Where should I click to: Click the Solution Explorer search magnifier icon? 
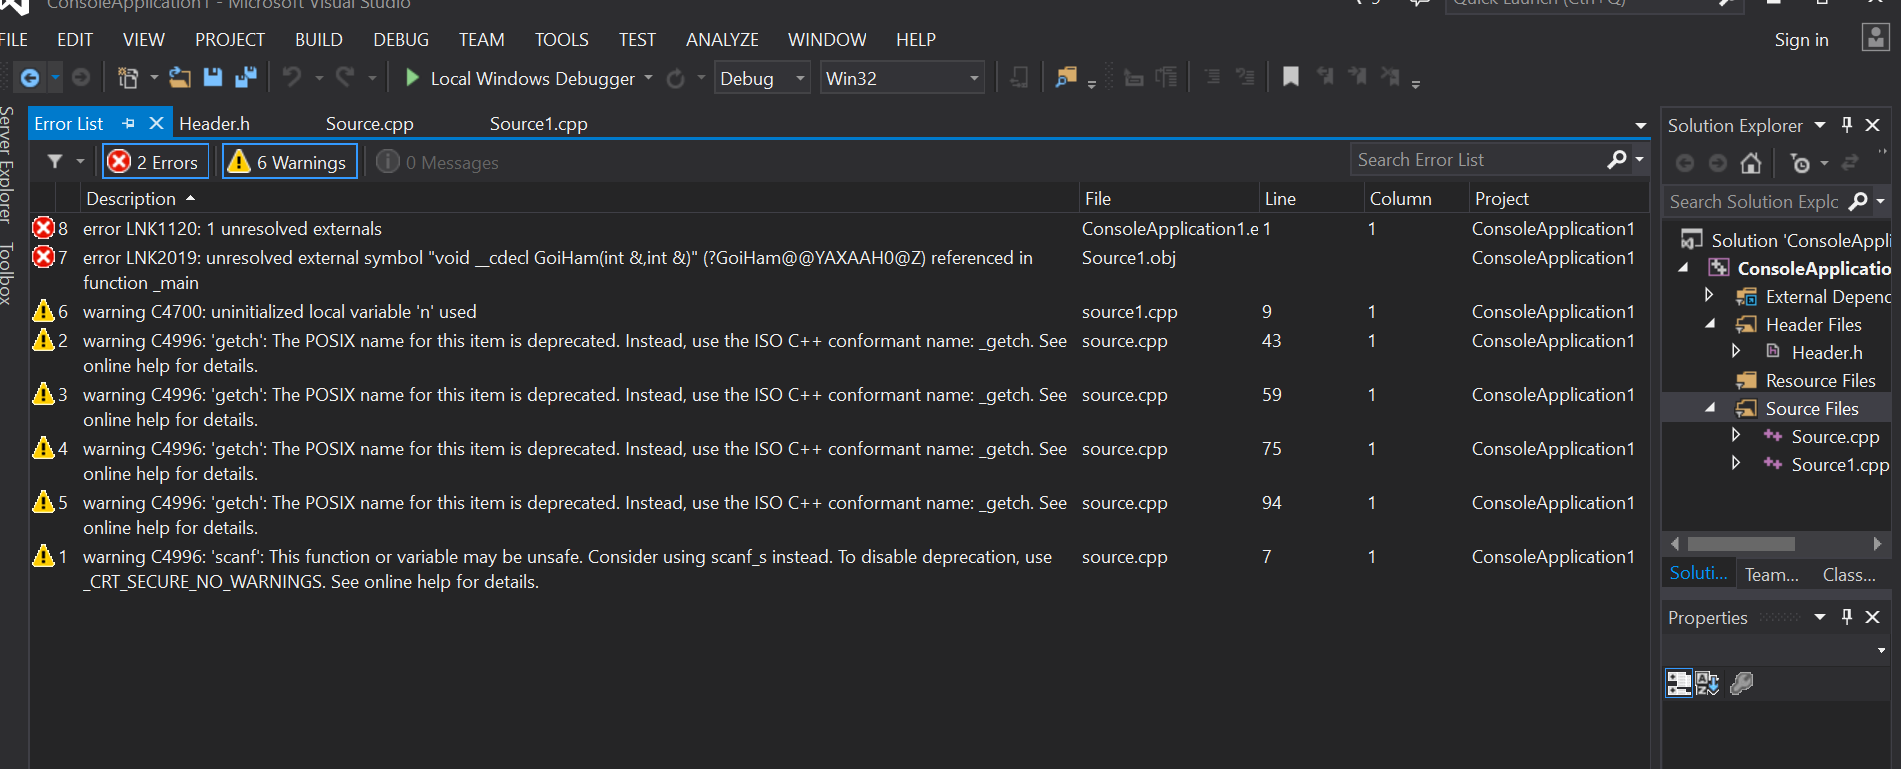(x=1858, y=201)
